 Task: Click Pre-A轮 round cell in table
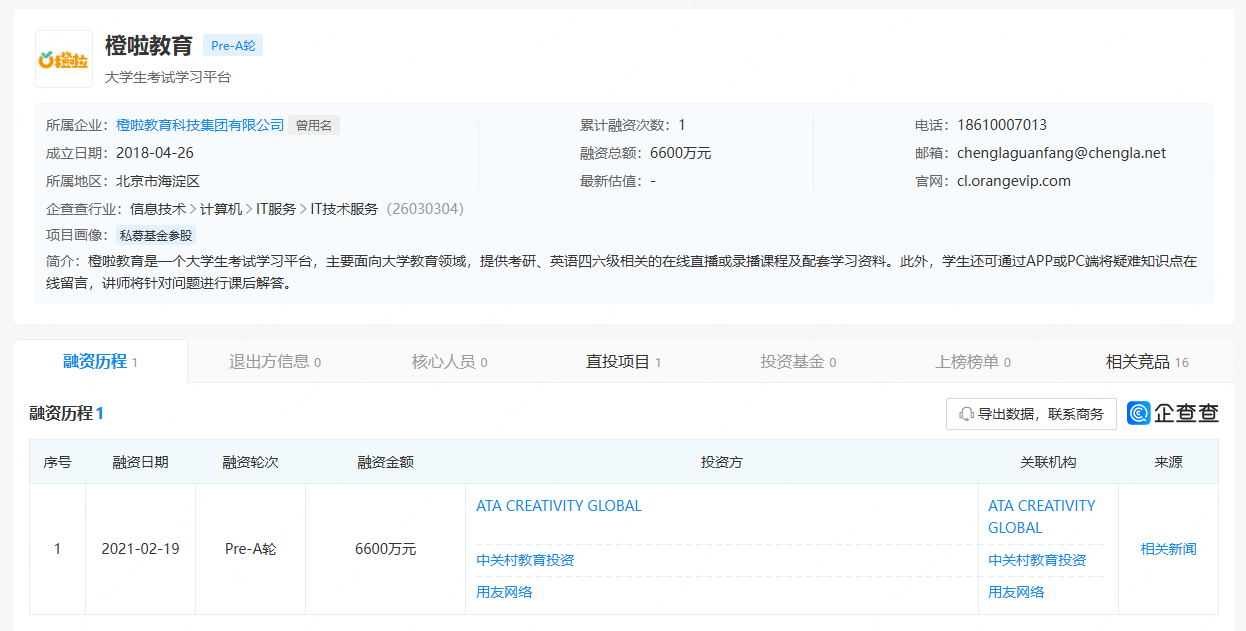click(x=250, y=549)
